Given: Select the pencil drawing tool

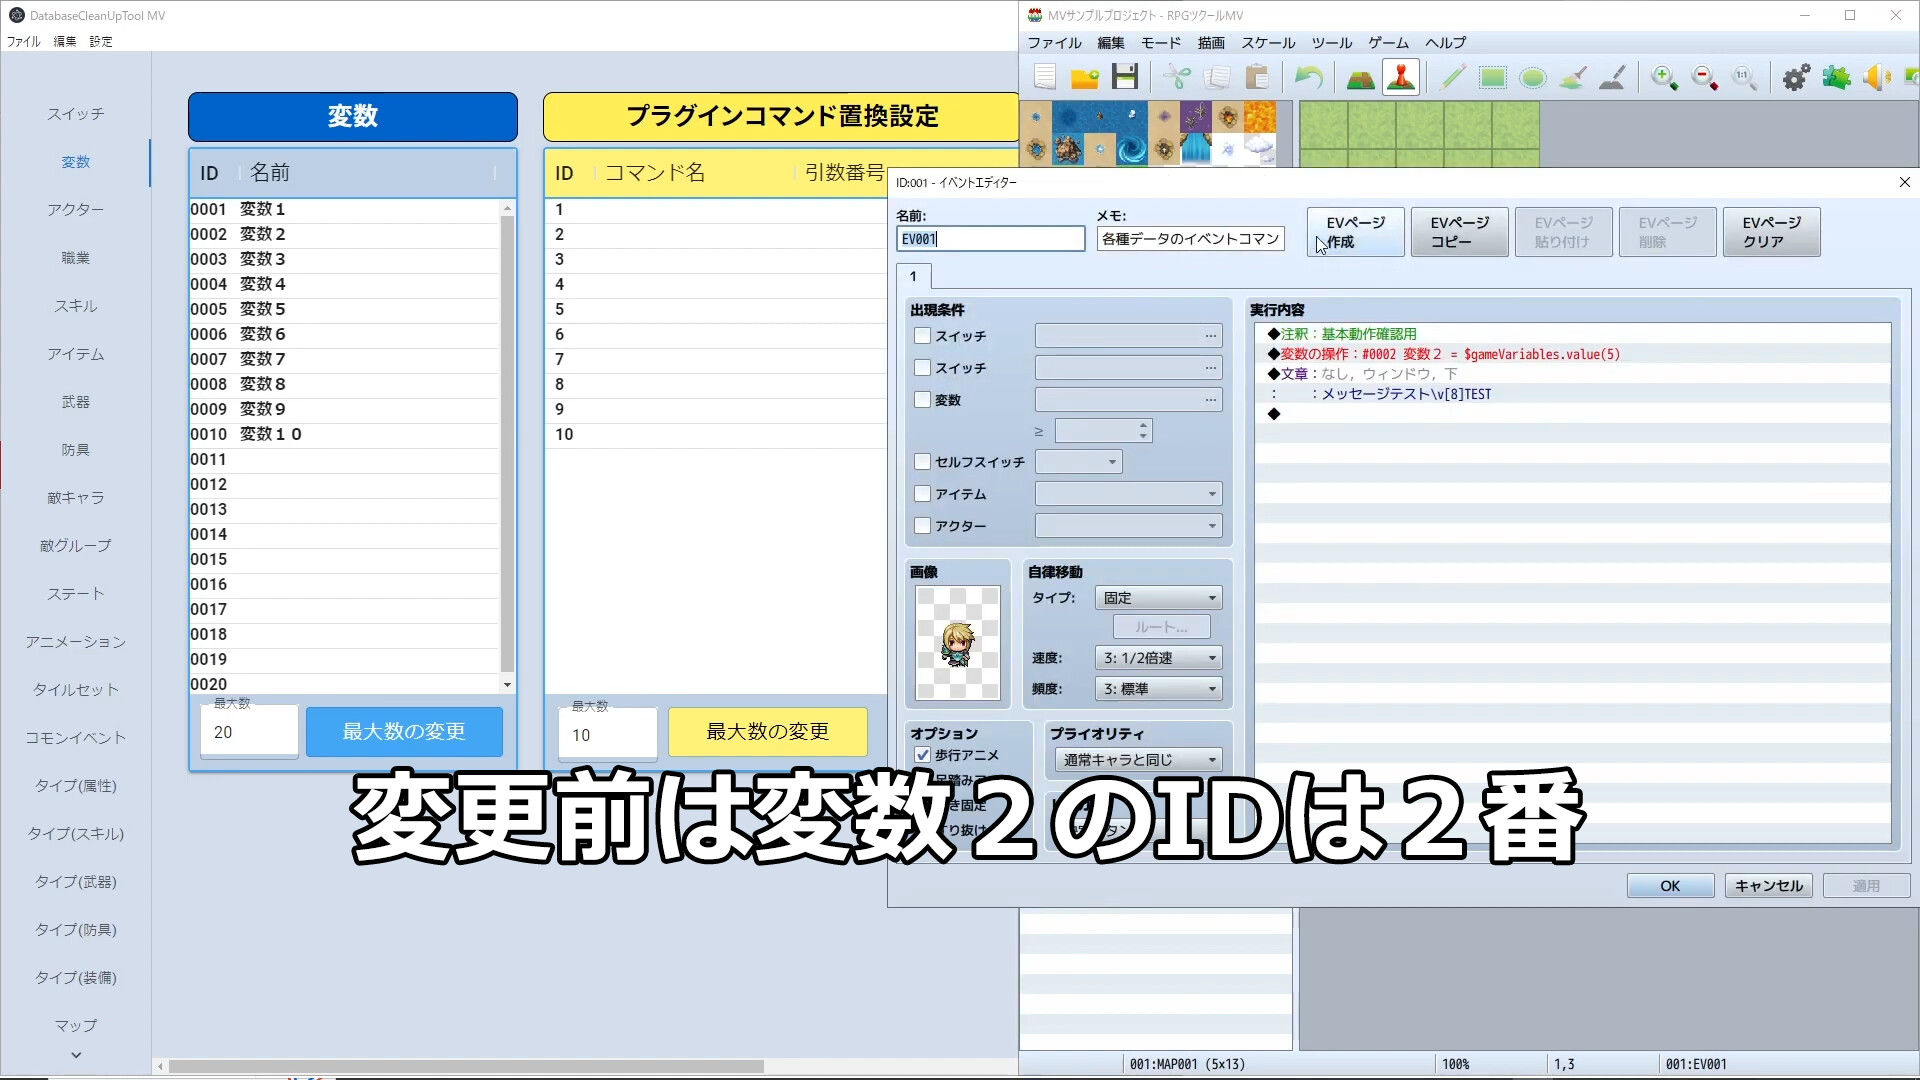Looking at the screenshot, I should coord(1451,77).
